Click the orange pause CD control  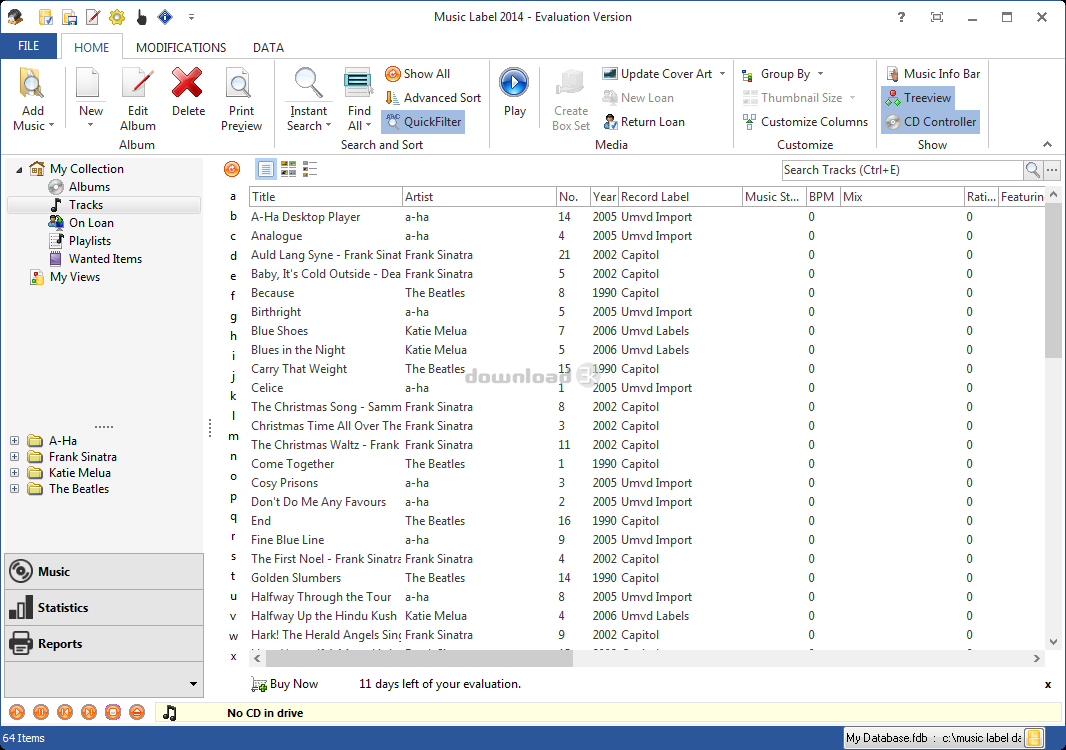(41, 712)
